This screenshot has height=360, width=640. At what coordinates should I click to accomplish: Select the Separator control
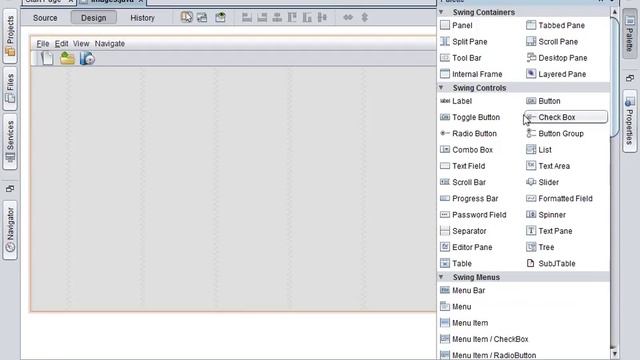463,231
